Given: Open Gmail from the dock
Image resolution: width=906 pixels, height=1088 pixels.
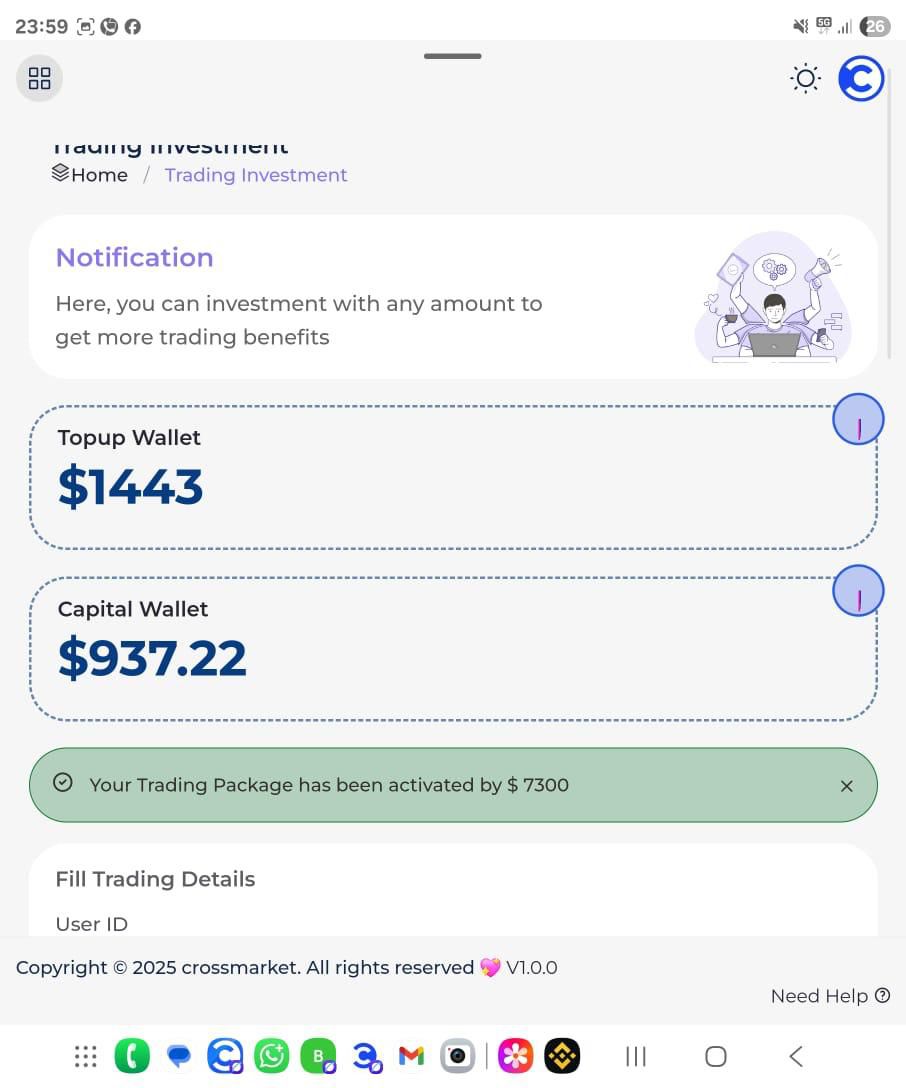Looking at the screenshot, I should 411,1056.
